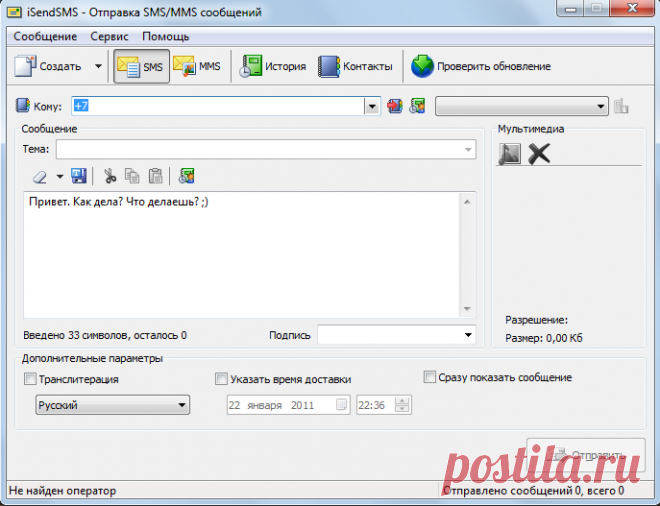Click the paste clipboard icon
Viewport: 660px width, 506px height.
155,176
